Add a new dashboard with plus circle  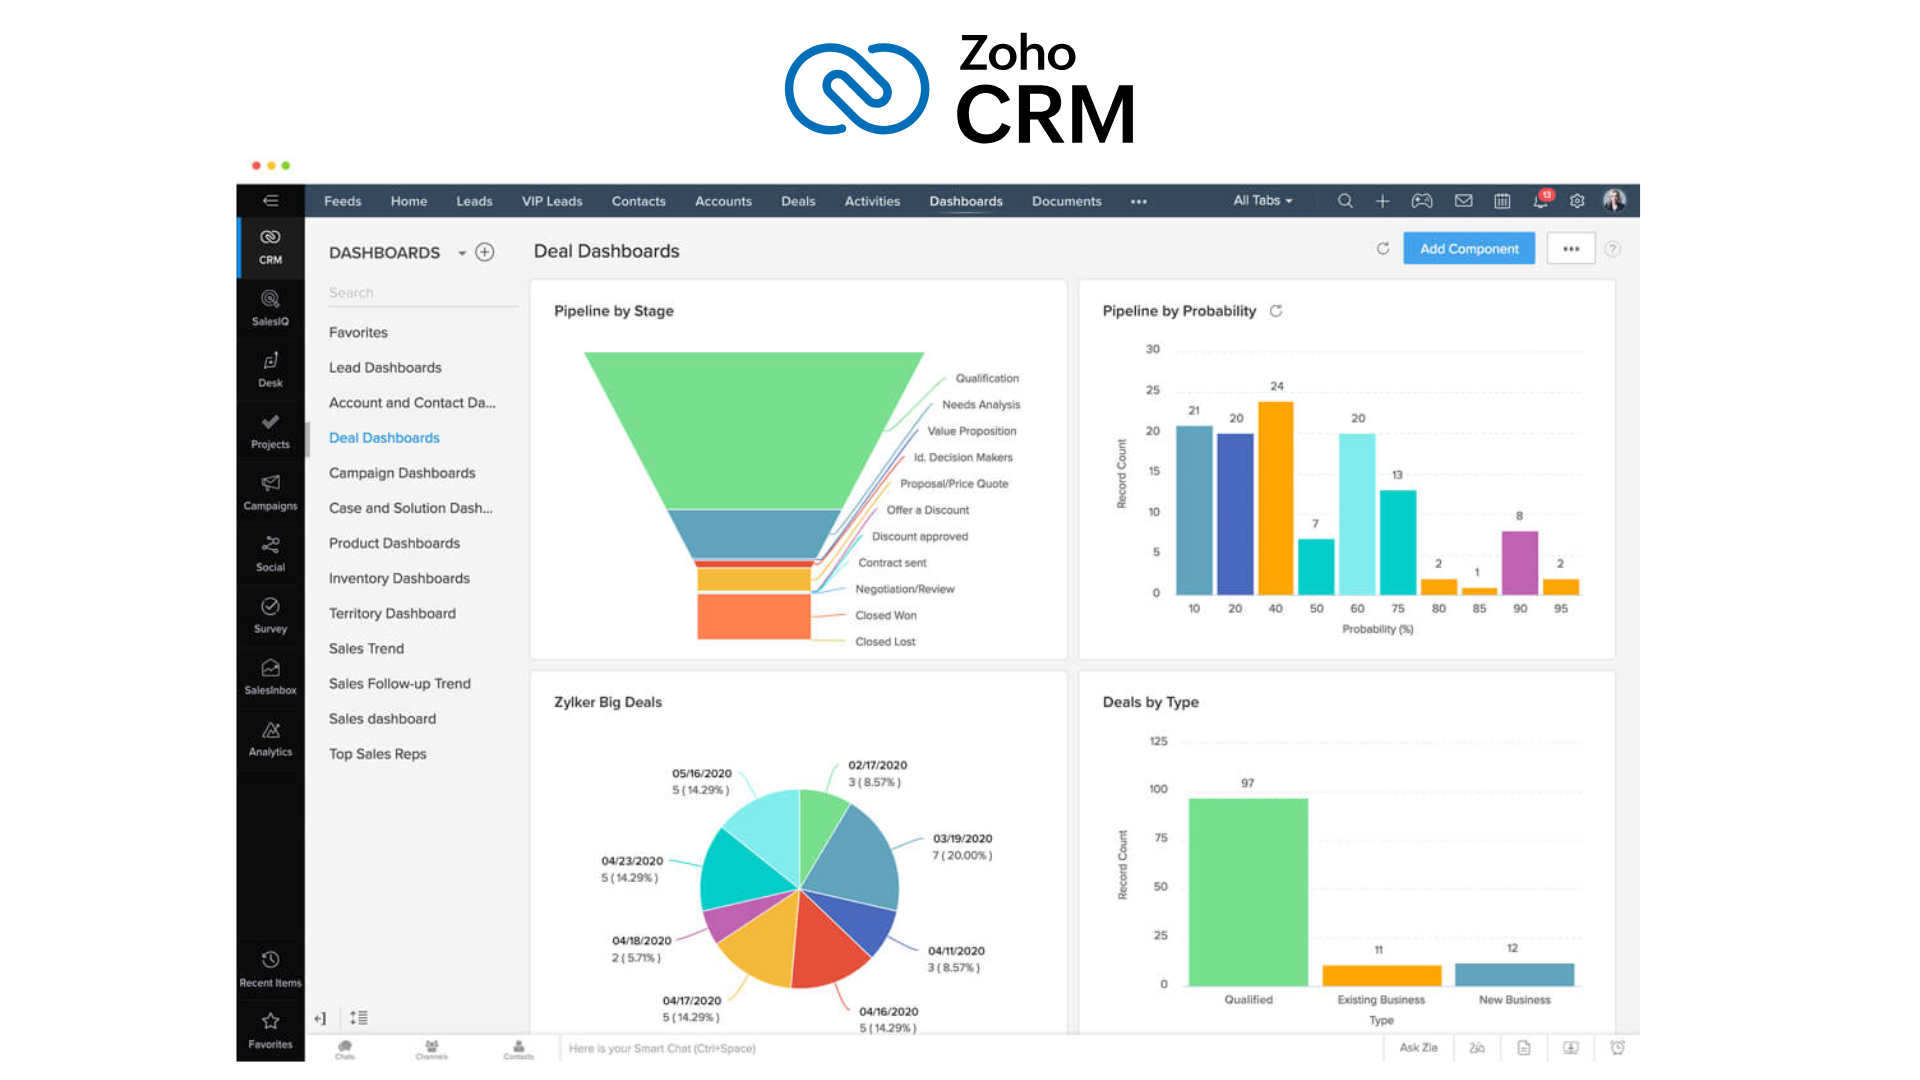(485, 252)
